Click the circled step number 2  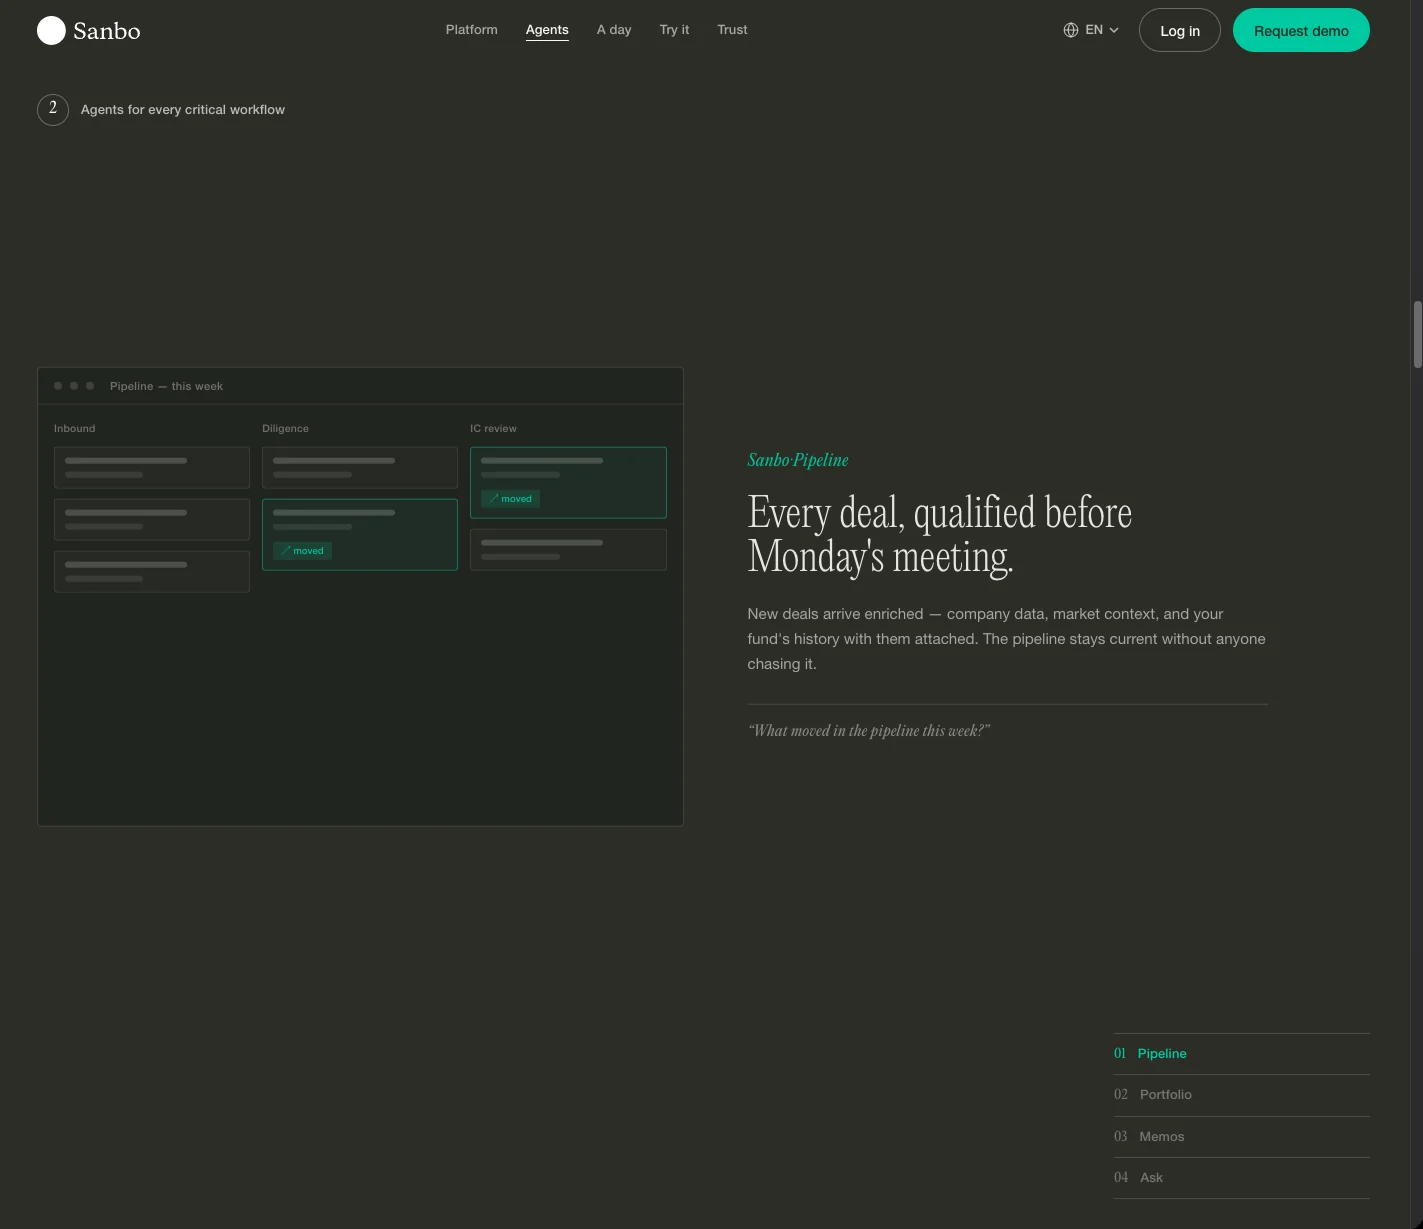(53, 109)
